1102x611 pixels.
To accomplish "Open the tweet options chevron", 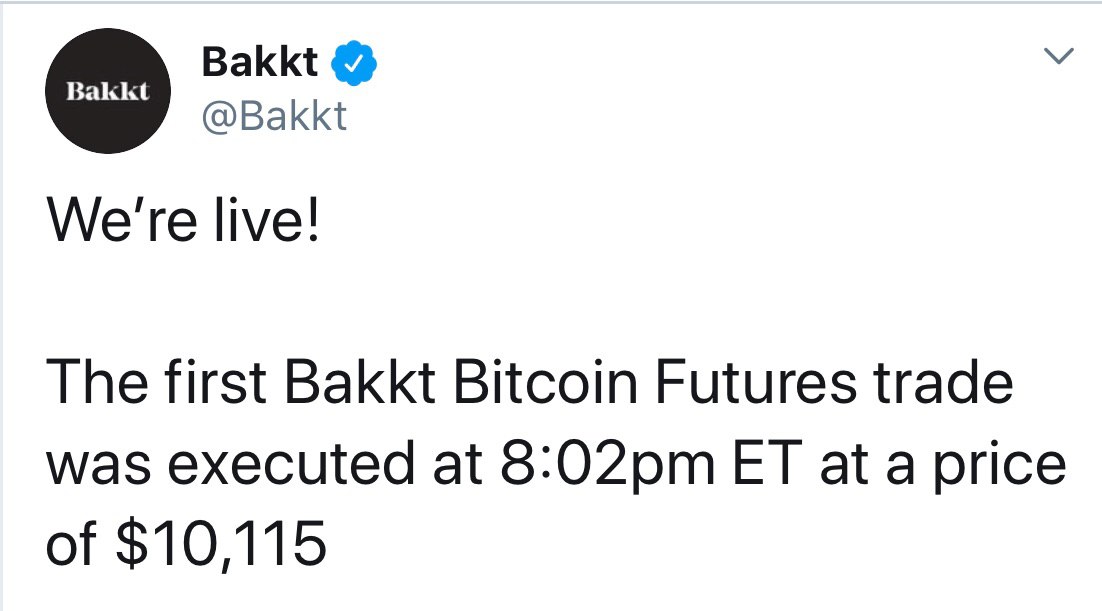I will point(1058,54).
